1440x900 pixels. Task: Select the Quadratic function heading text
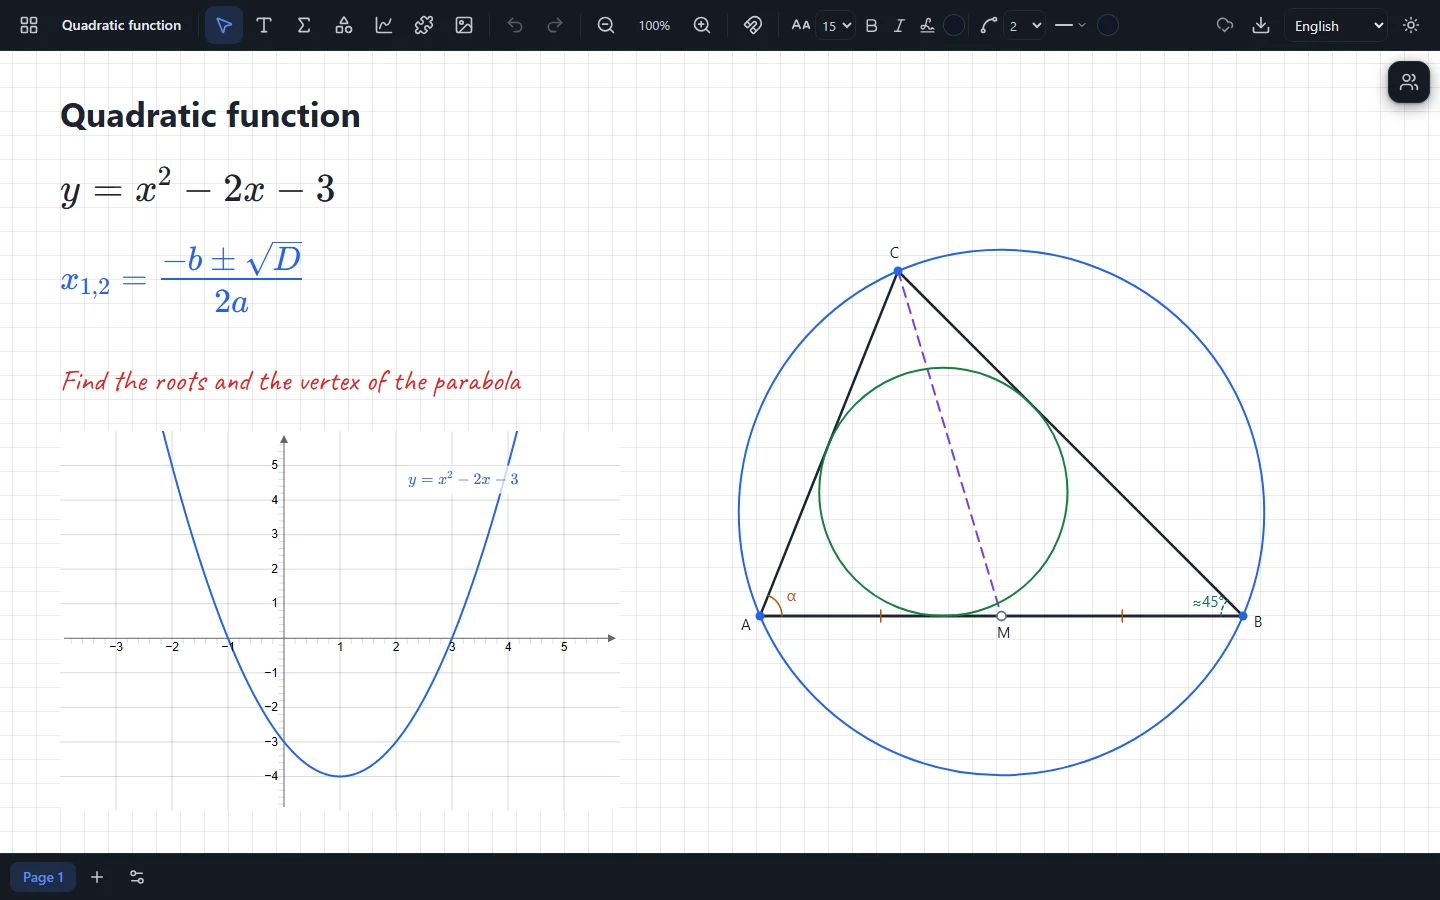click(210, 115)
